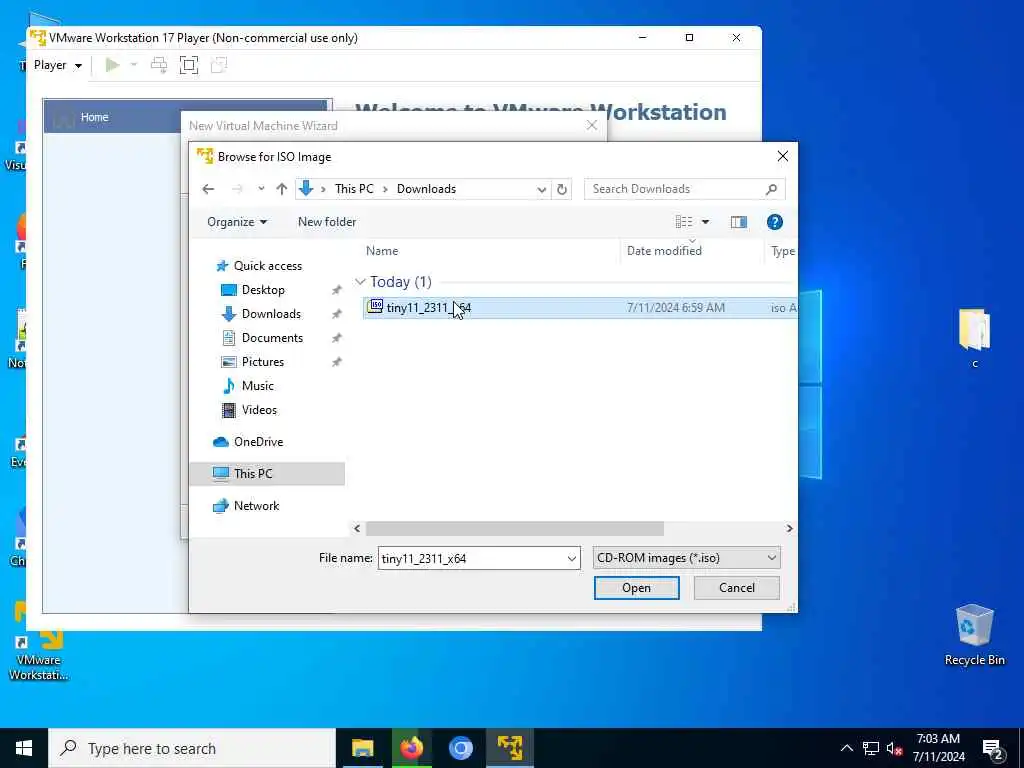This screenshot has width=1024, height=768.
Task: Open Documents in the navigation pane
Action: (272, 338)
